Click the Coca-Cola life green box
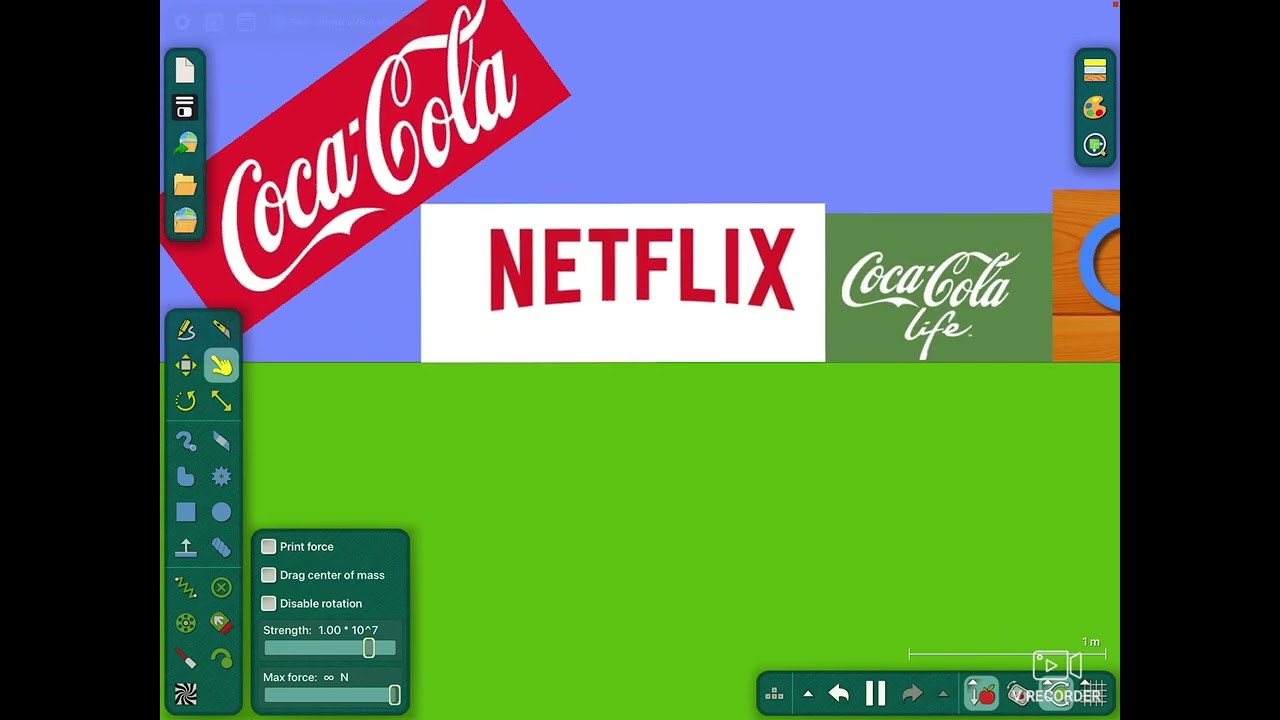The image size is (1280, 720). point(939,287)
